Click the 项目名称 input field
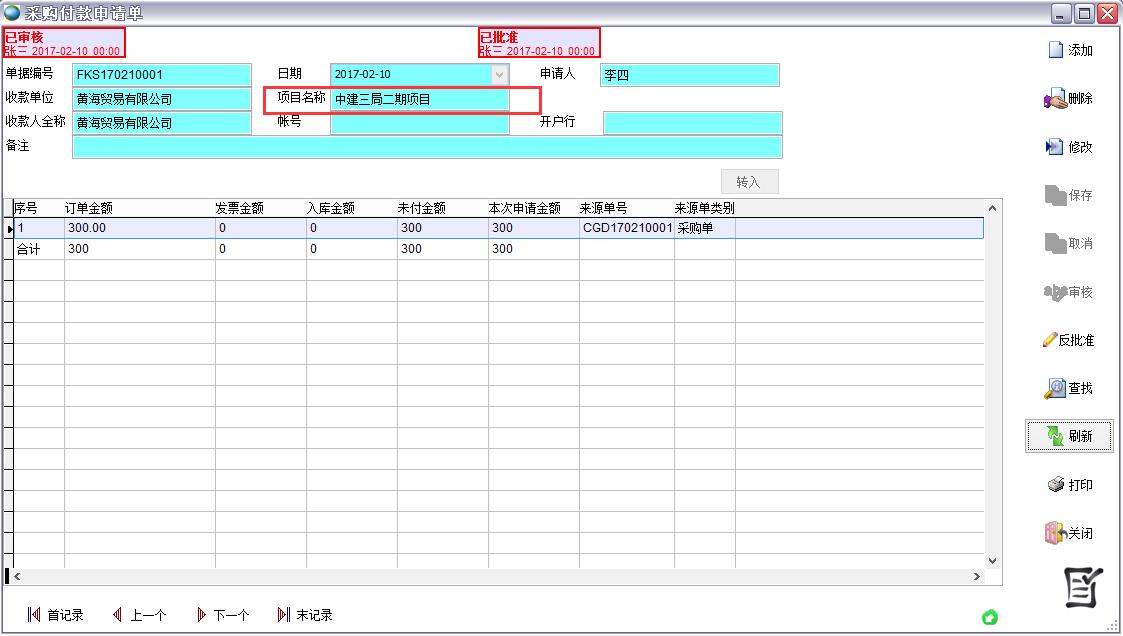This screenshot has width=1123, height=636. [x=419, y=100]
